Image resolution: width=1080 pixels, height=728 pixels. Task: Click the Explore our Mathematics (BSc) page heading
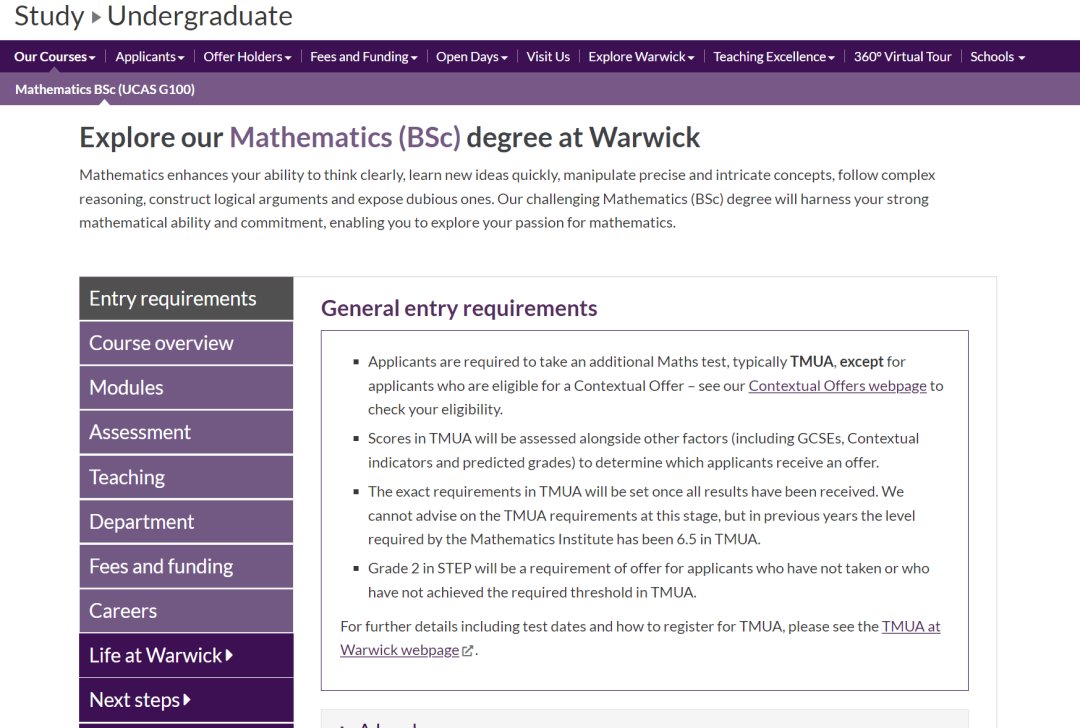[389, 138]
